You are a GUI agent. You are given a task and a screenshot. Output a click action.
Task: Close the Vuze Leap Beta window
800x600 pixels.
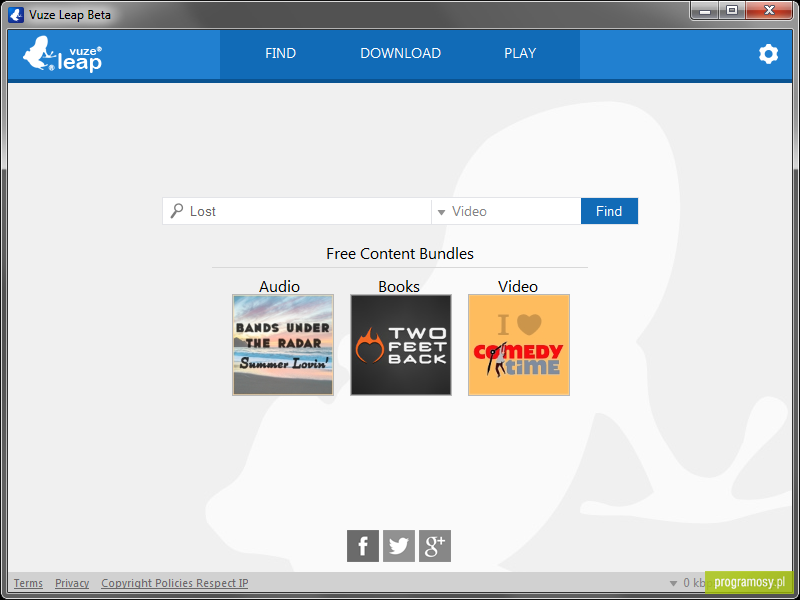point(769,11)
